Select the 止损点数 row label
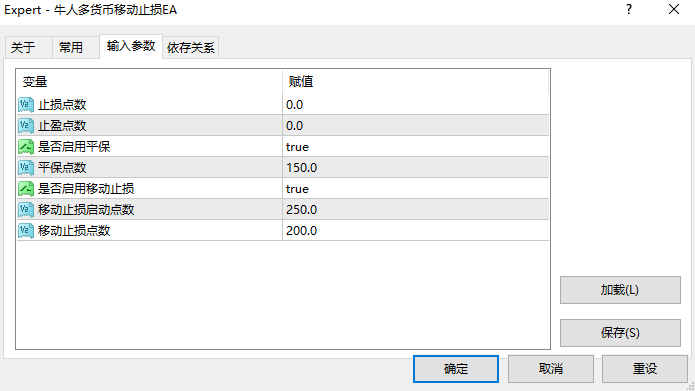 (x=62, y=105)
